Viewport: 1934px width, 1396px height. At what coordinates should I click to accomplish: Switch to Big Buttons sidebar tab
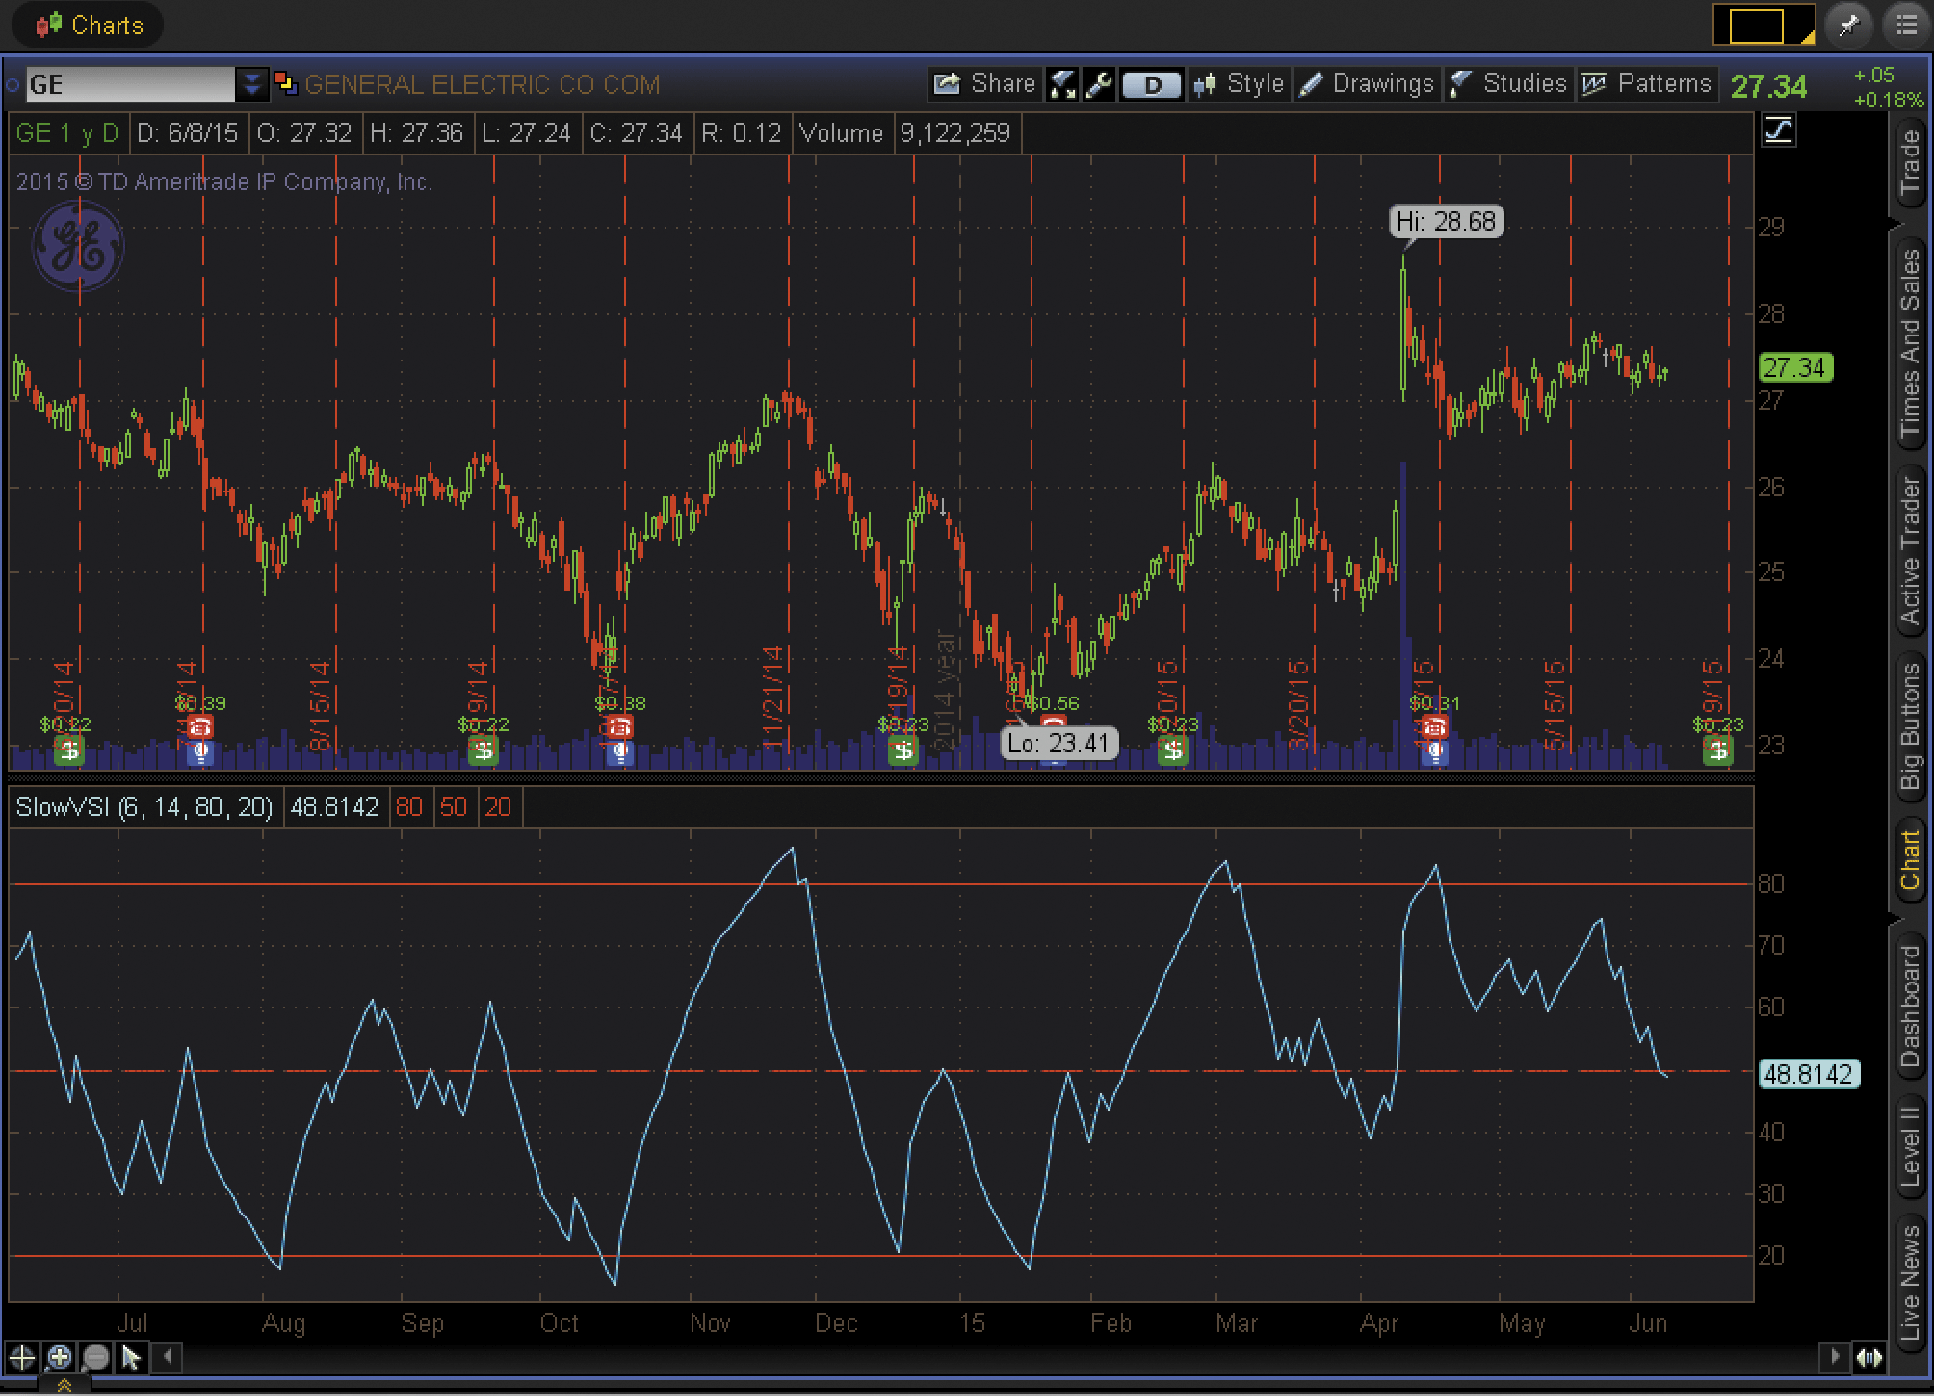click(1910, 726)
